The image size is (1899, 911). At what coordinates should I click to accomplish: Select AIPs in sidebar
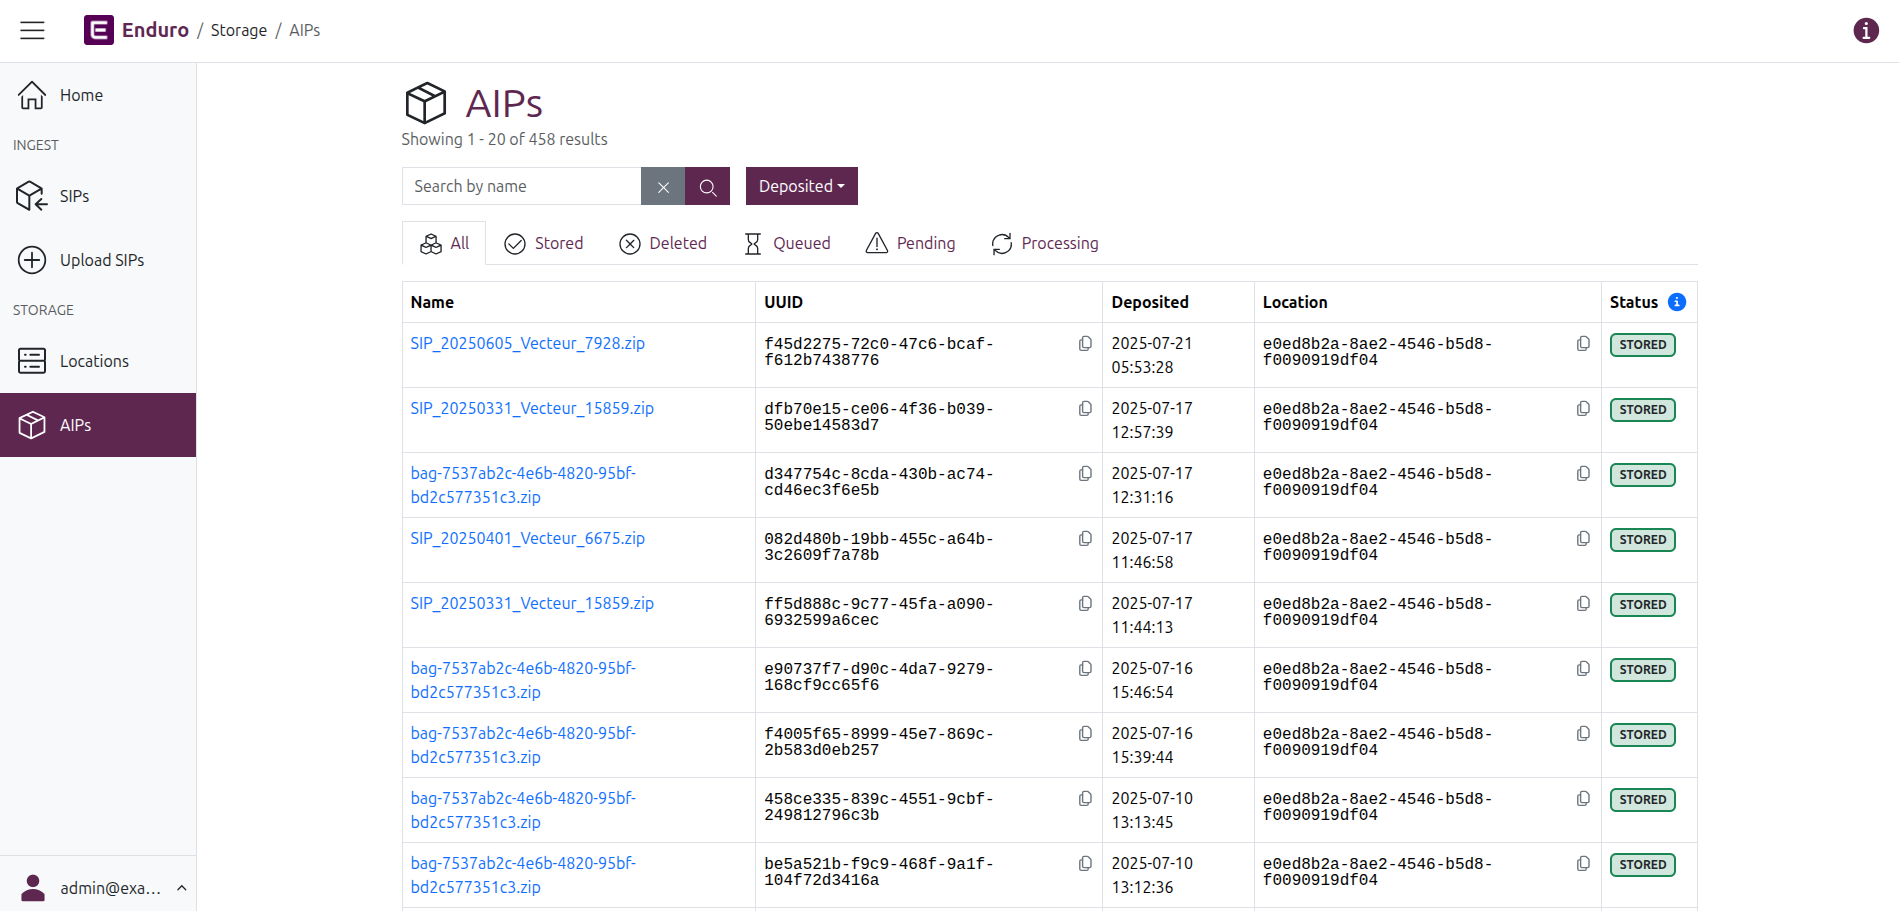click(98, 425)
